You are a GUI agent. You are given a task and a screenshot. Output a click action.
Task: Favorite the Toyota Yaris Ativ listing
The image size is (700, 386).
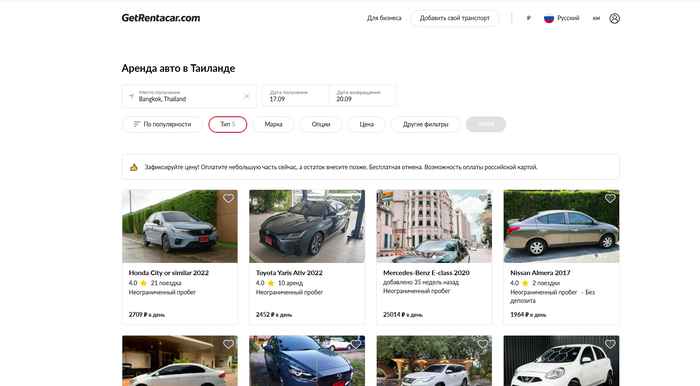tap(355, 198)
